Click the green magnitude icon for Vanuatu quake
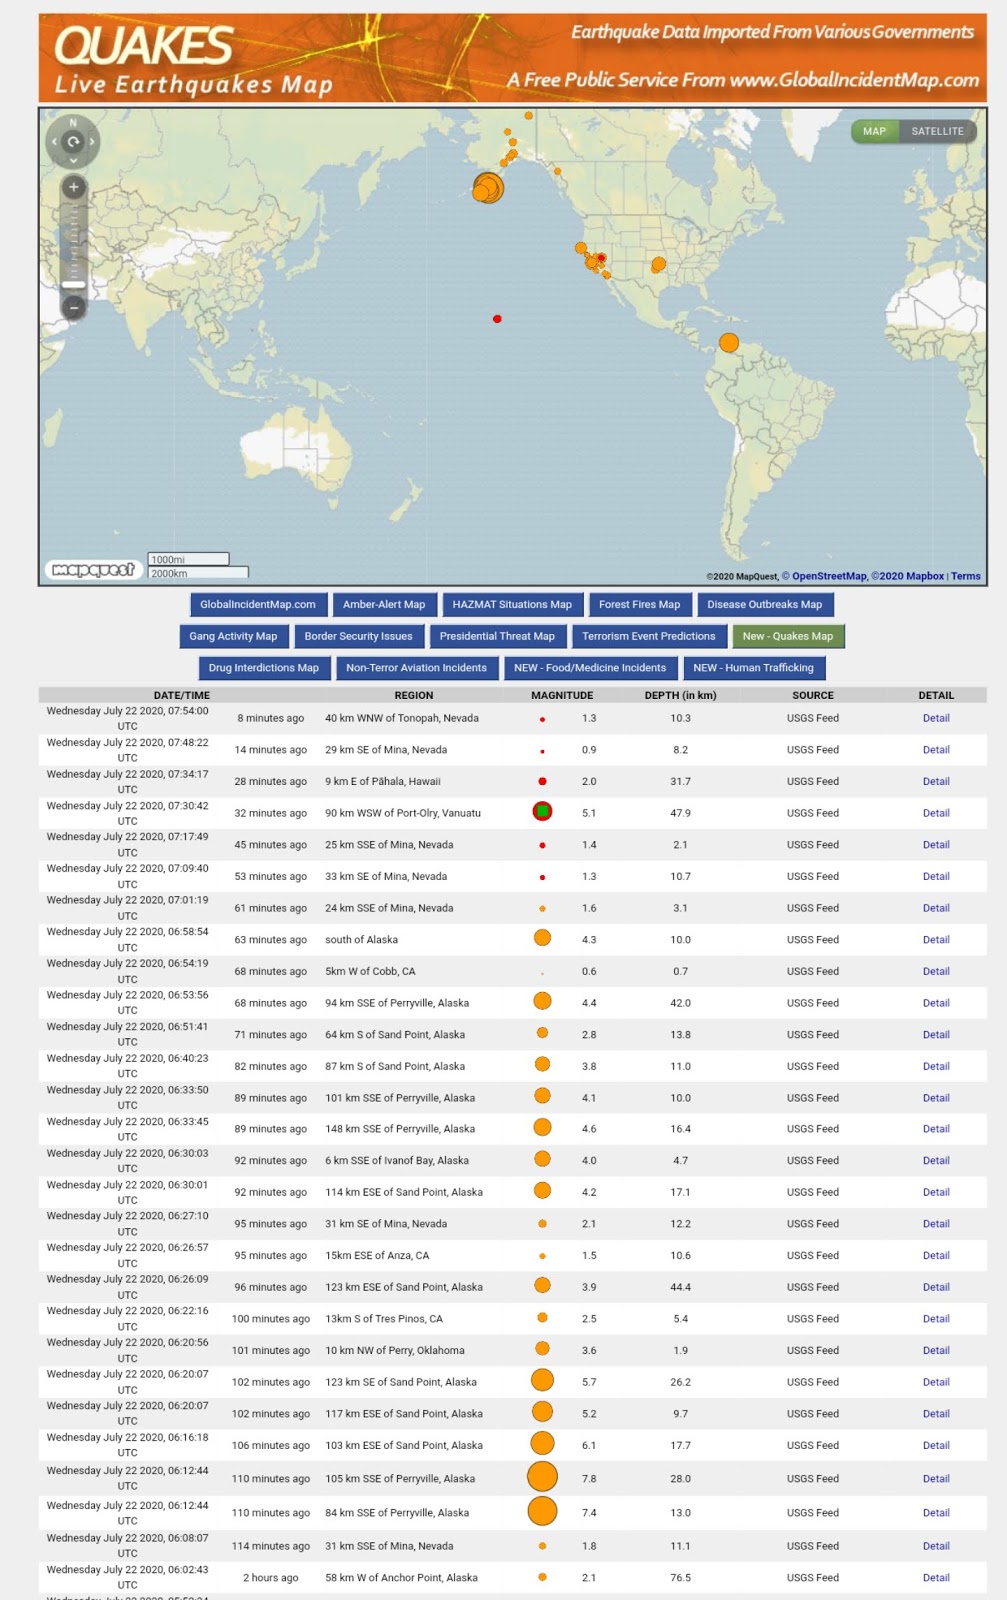 pyautogui.click(x=542, y=812)
